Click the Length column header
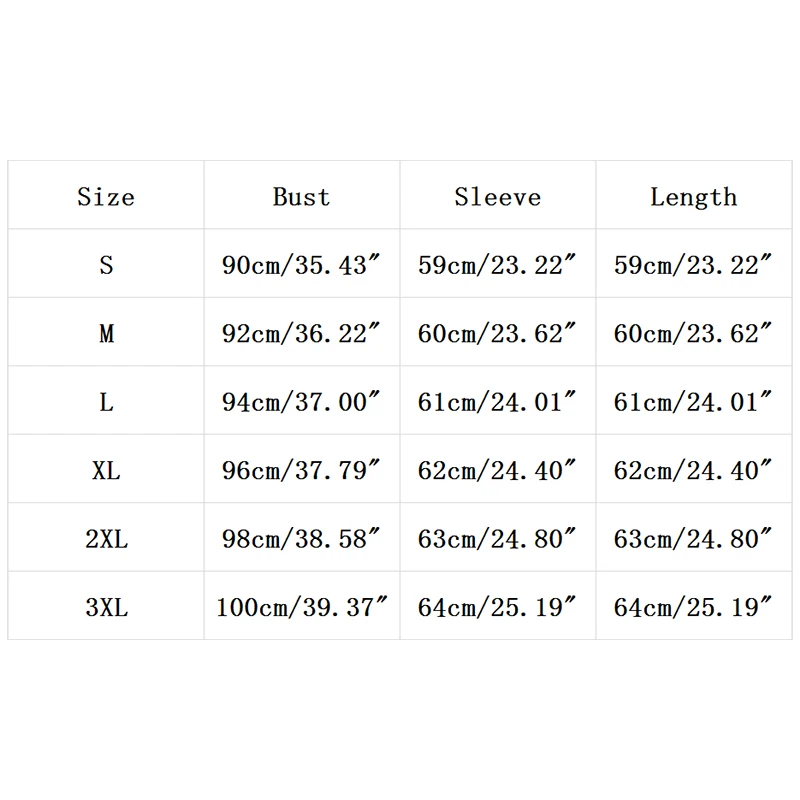The width and height of the screenshot is (800, 800). [693, 196]
